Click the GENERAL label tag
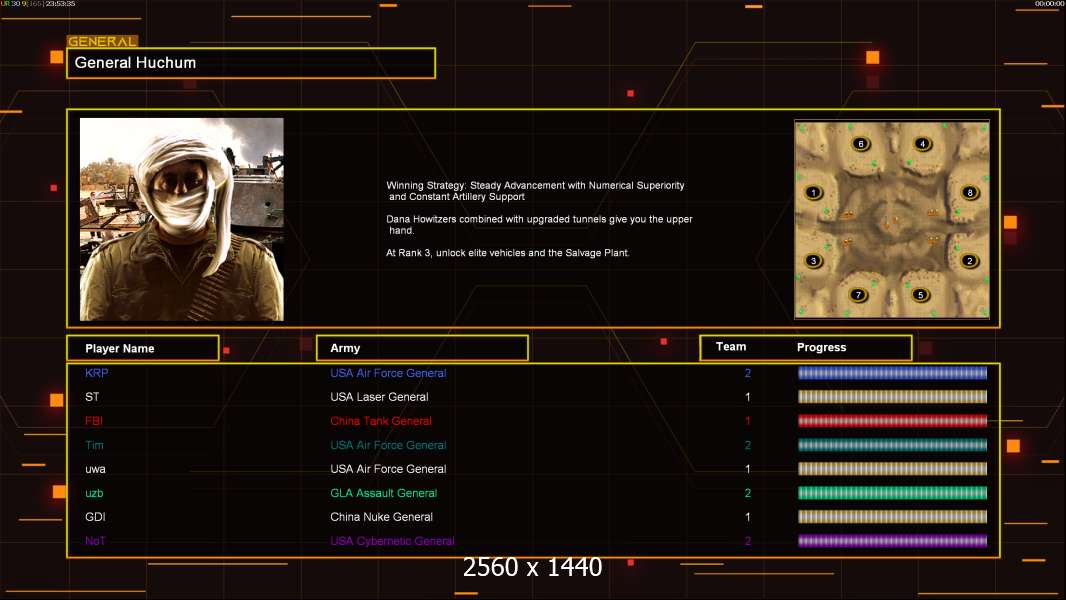This screenshot has width=1066, height=600. [x=102, y=41]
